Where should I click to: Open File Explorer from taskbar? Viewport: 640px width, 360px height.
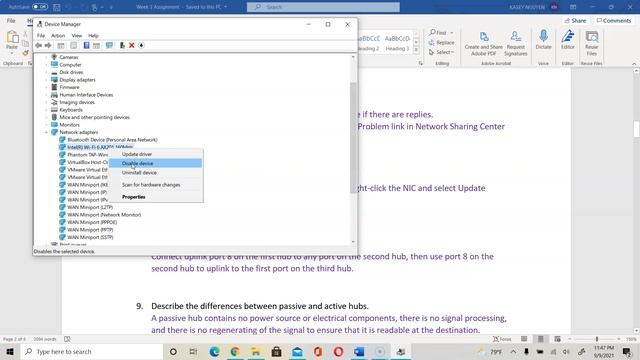(256, 351)
